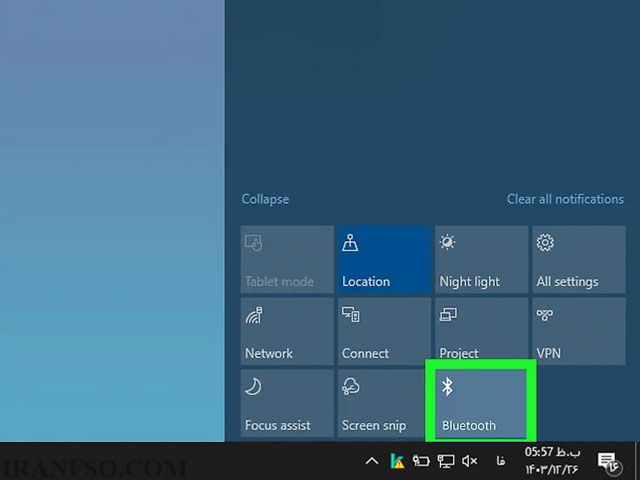Turn off the Location tile

384,260
